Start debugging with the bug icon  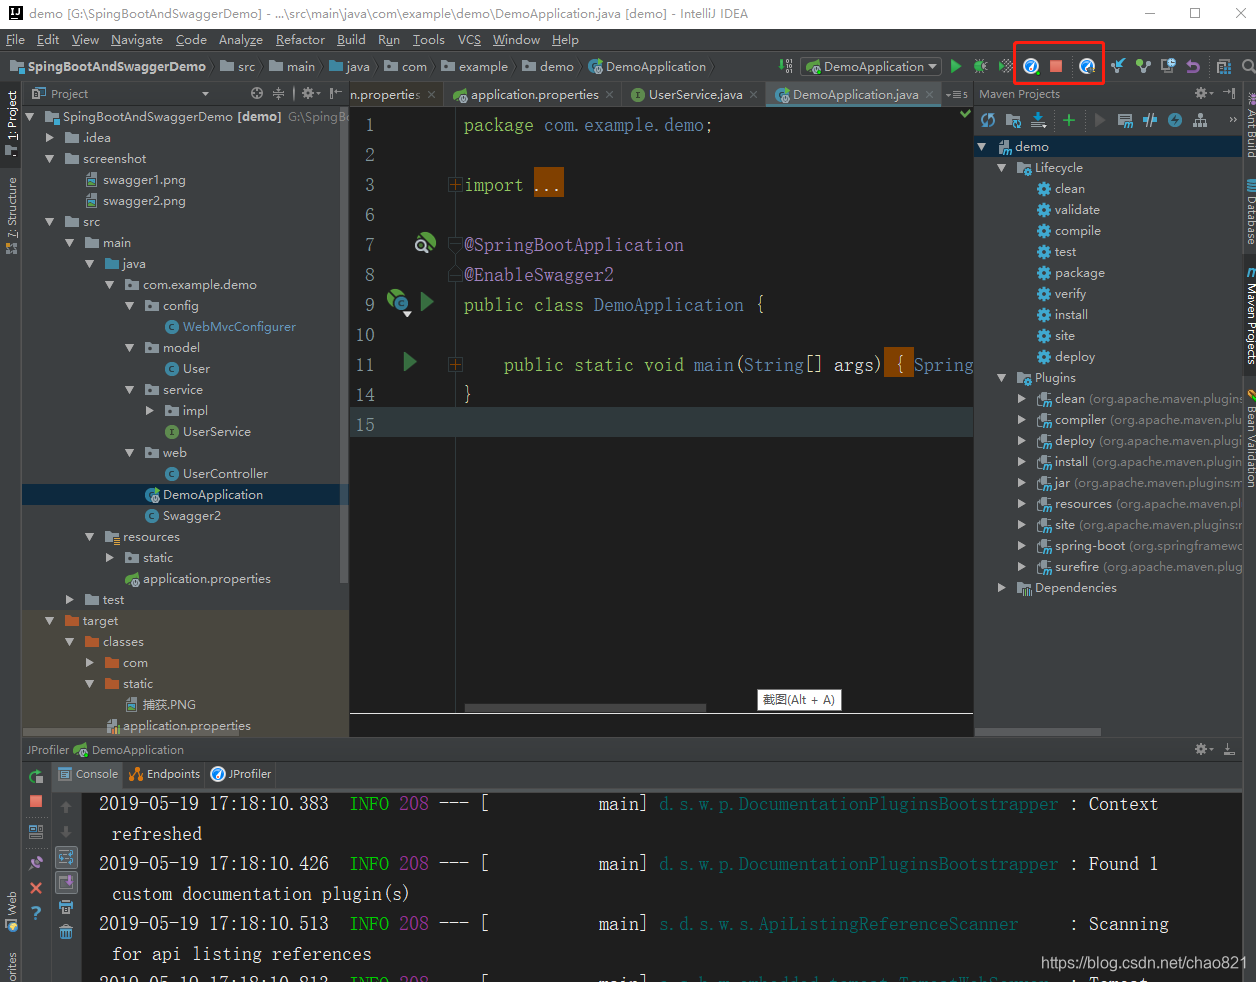coord(980,66)
